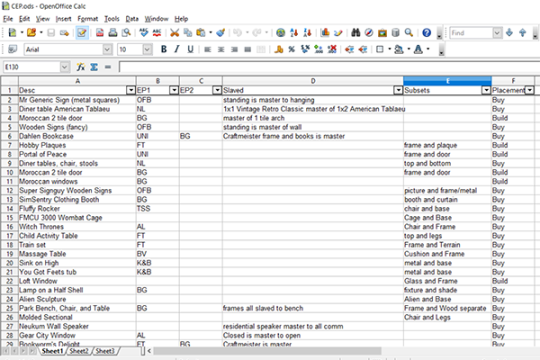Open the Font Name dropdown
The width and height of the screenshot is (540, 360).
click(x=107, y=49)
